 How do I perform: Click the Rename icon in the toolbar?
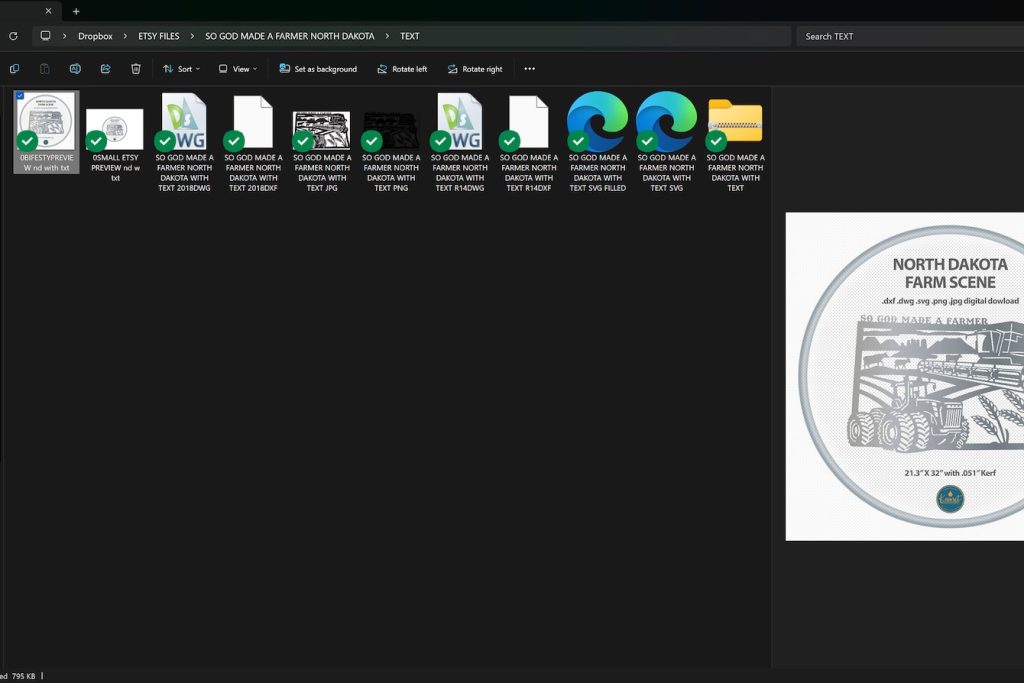[75, 69]
